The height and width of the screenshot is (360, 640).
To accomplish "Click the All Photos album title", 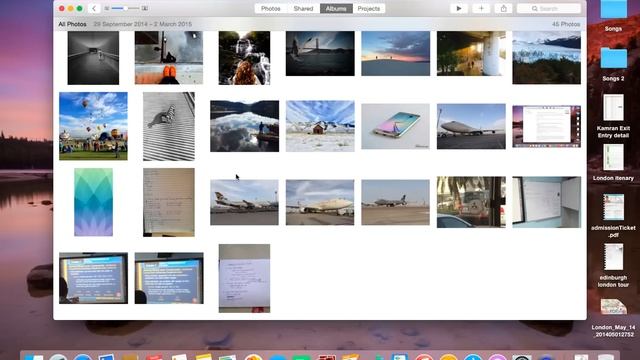I will point(72,24).
